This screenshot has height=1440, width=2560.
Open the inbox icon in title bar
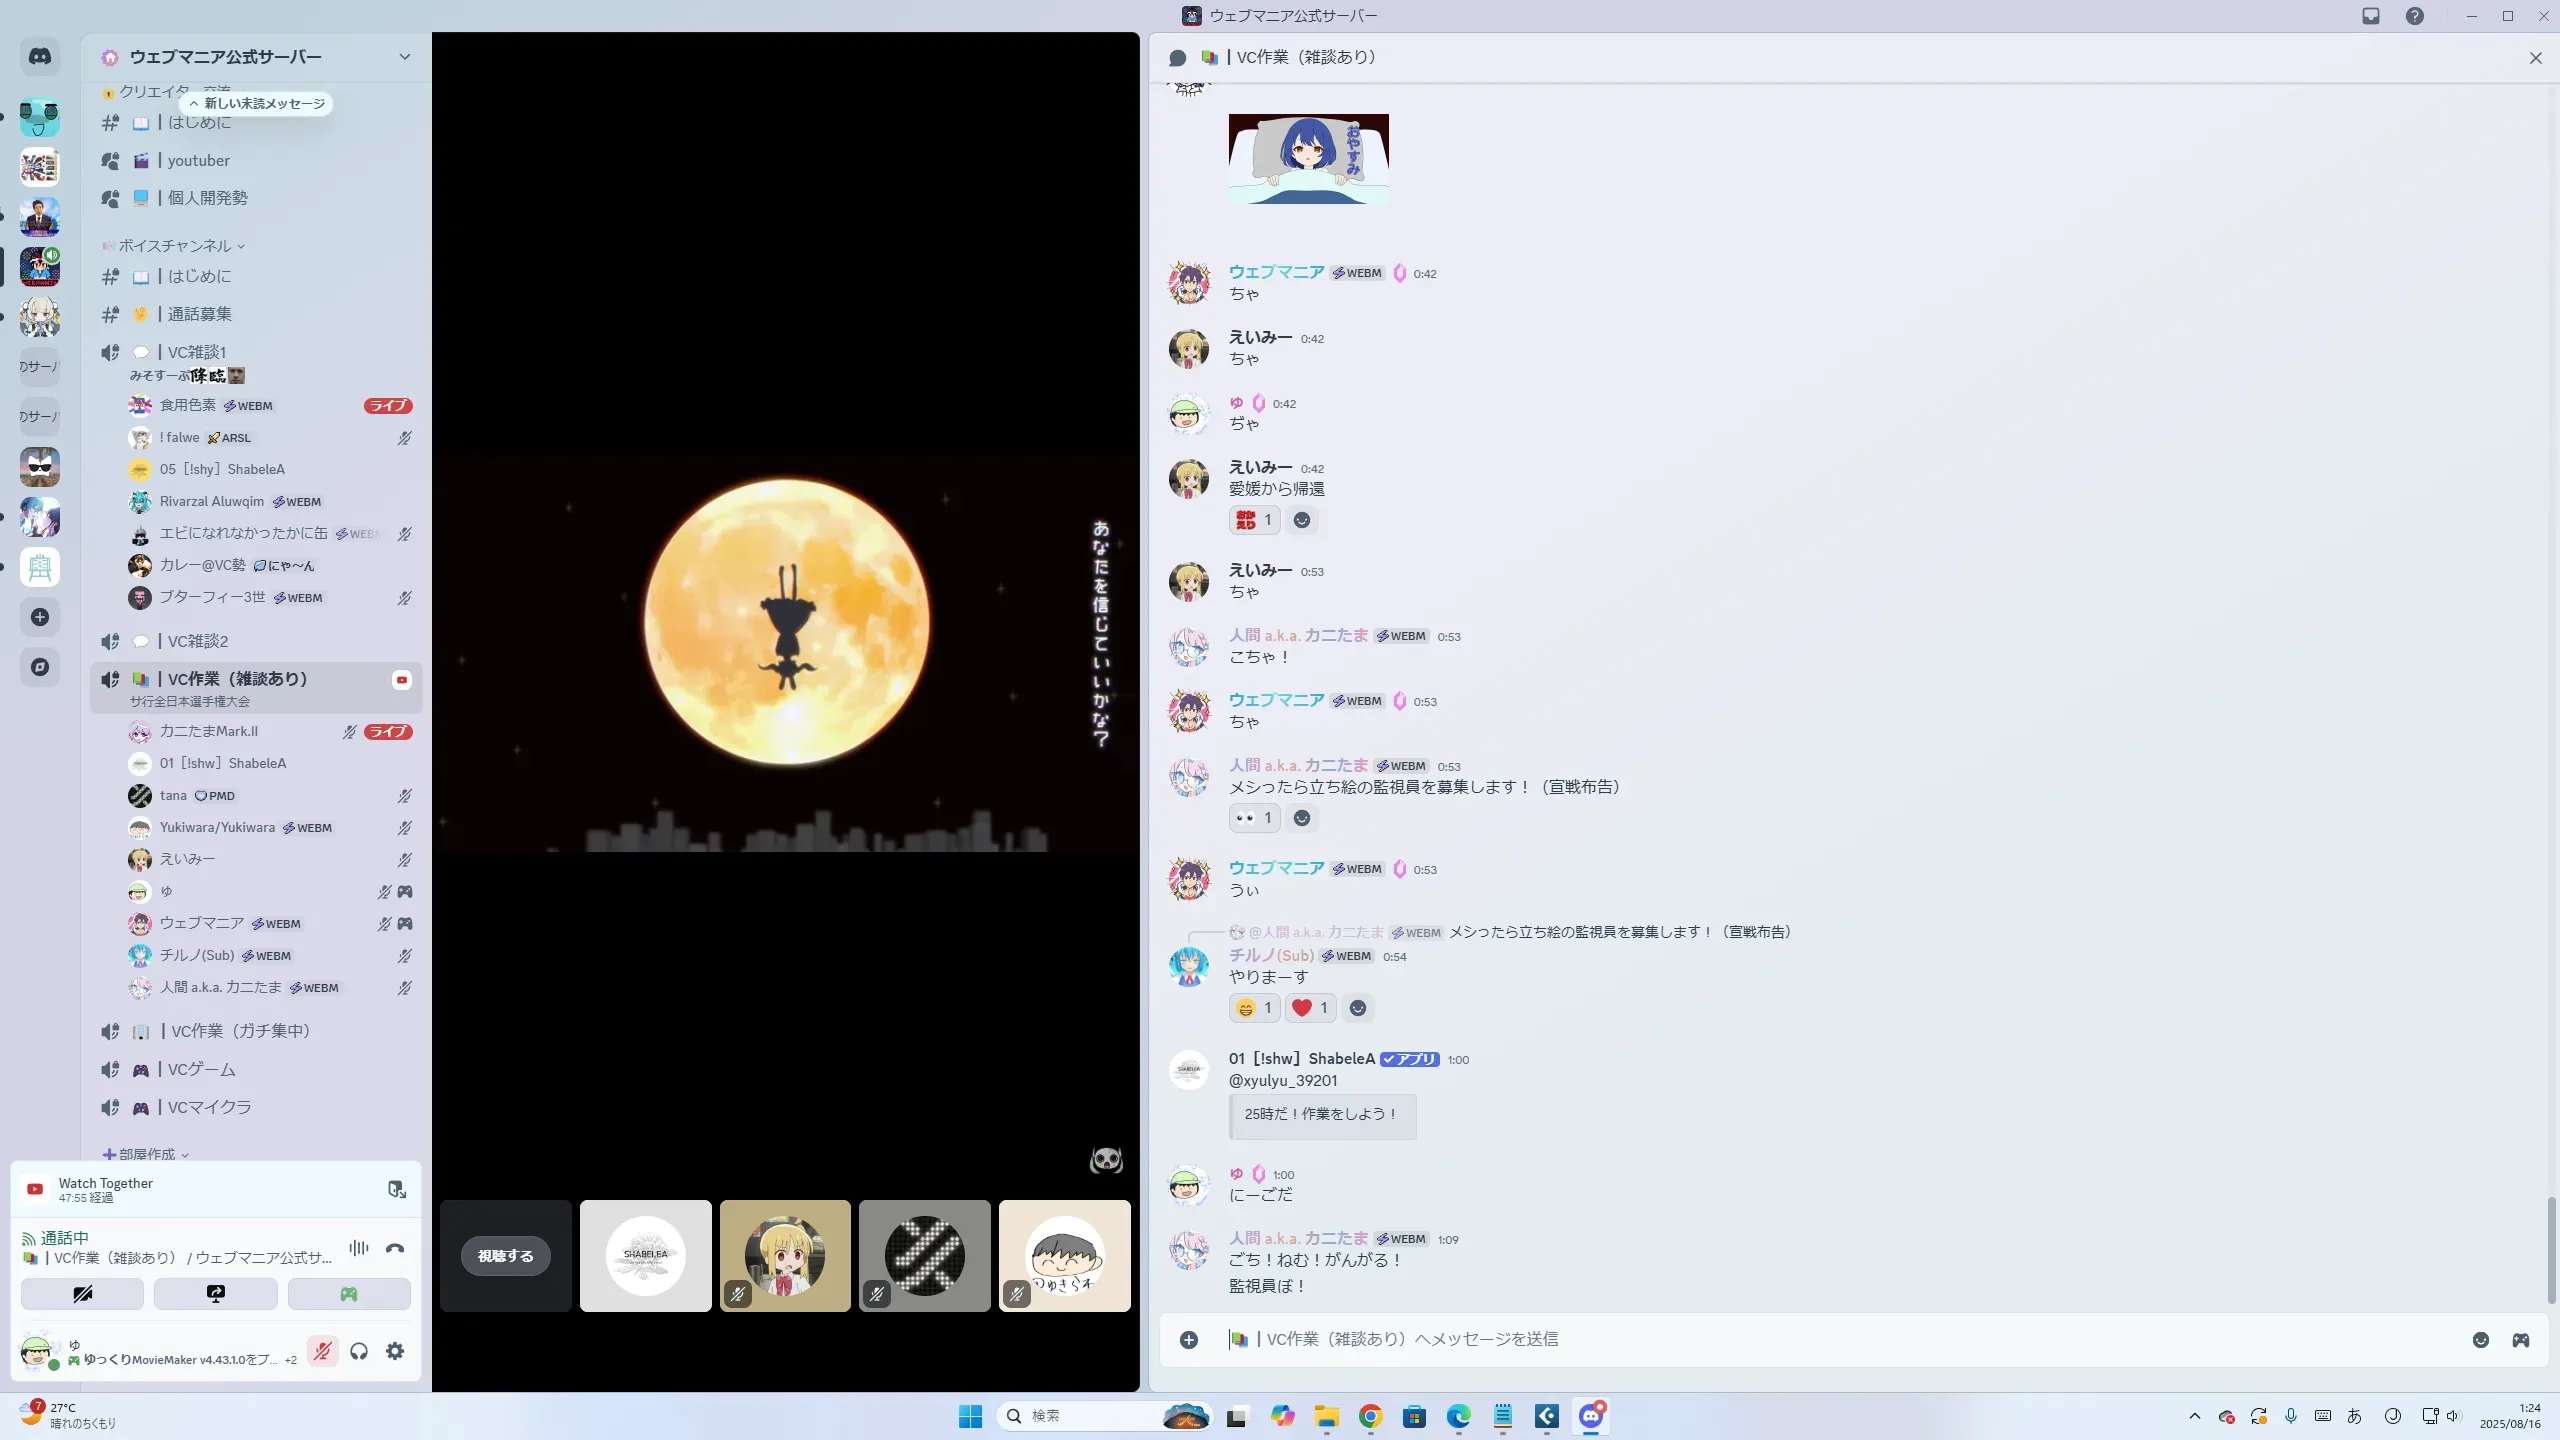(x=2370, y=16)
